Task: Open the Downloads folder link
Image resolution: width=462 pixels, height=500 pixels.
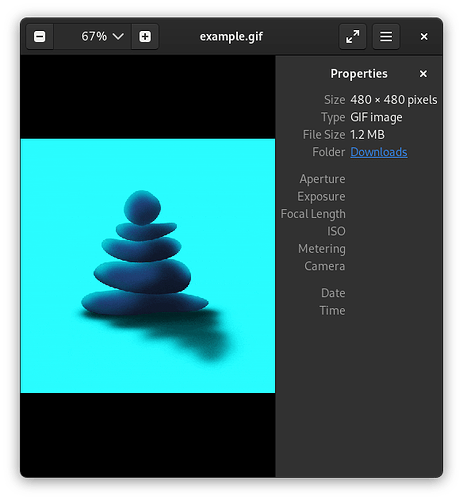Action: (x=379, y=152)
